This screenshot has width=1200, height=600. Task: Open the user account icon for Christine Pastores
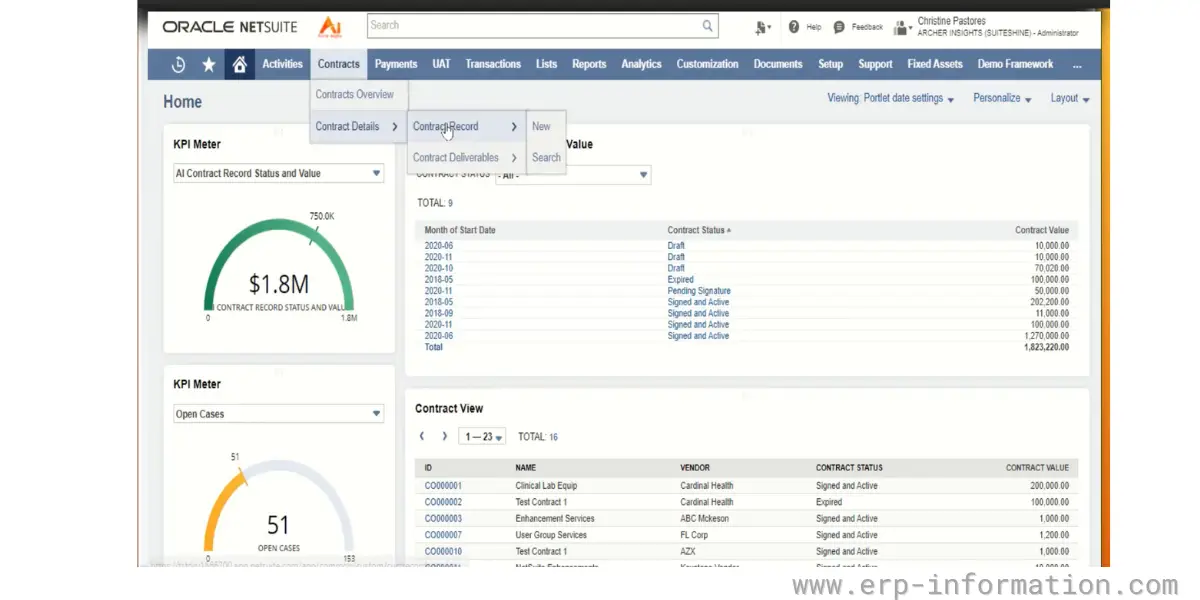(x=901, y=27)
